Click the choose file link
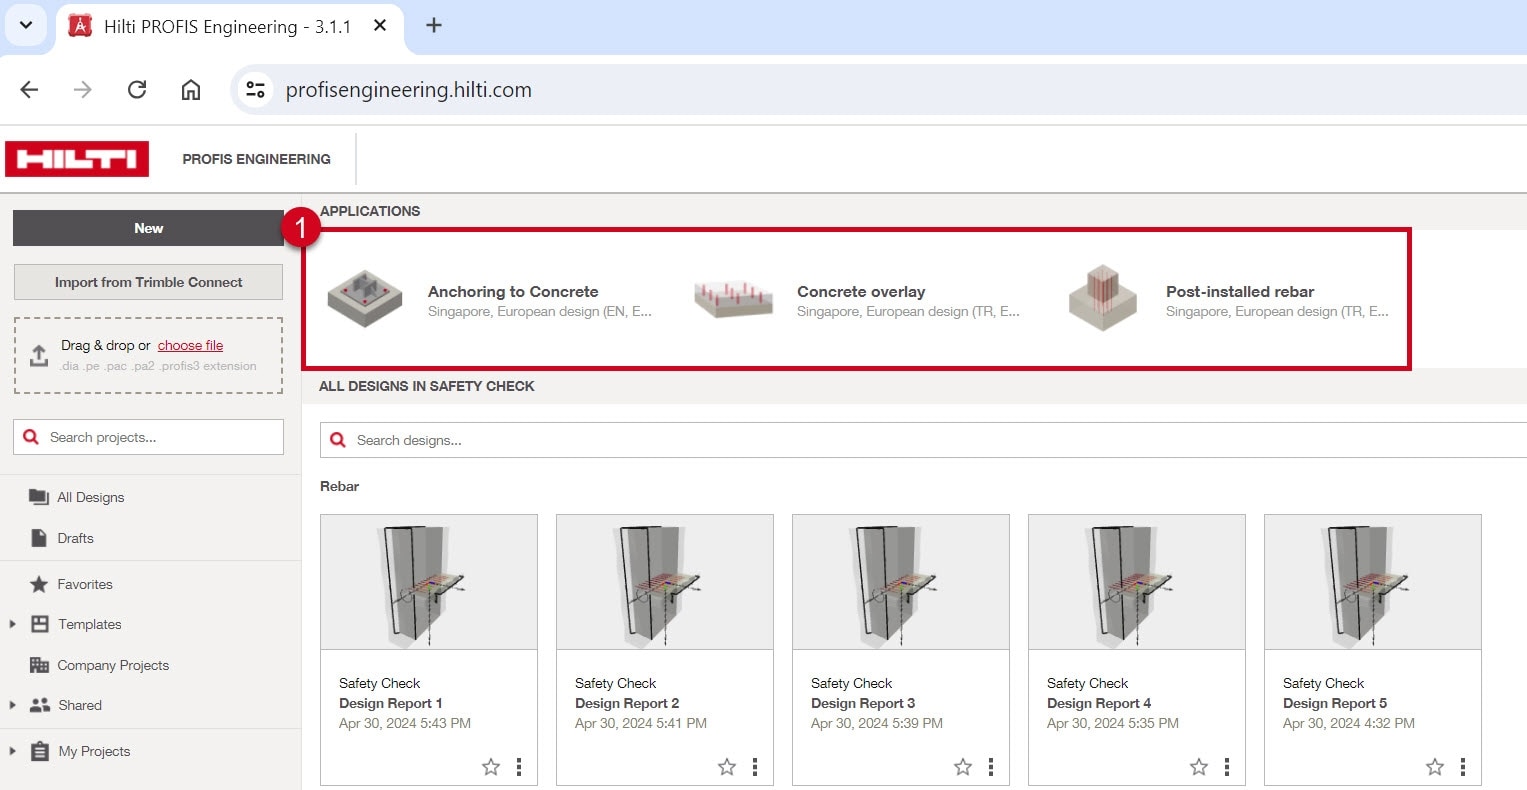Image resolution: width=1527 pixels, height=790 pixels. point(190,345)
